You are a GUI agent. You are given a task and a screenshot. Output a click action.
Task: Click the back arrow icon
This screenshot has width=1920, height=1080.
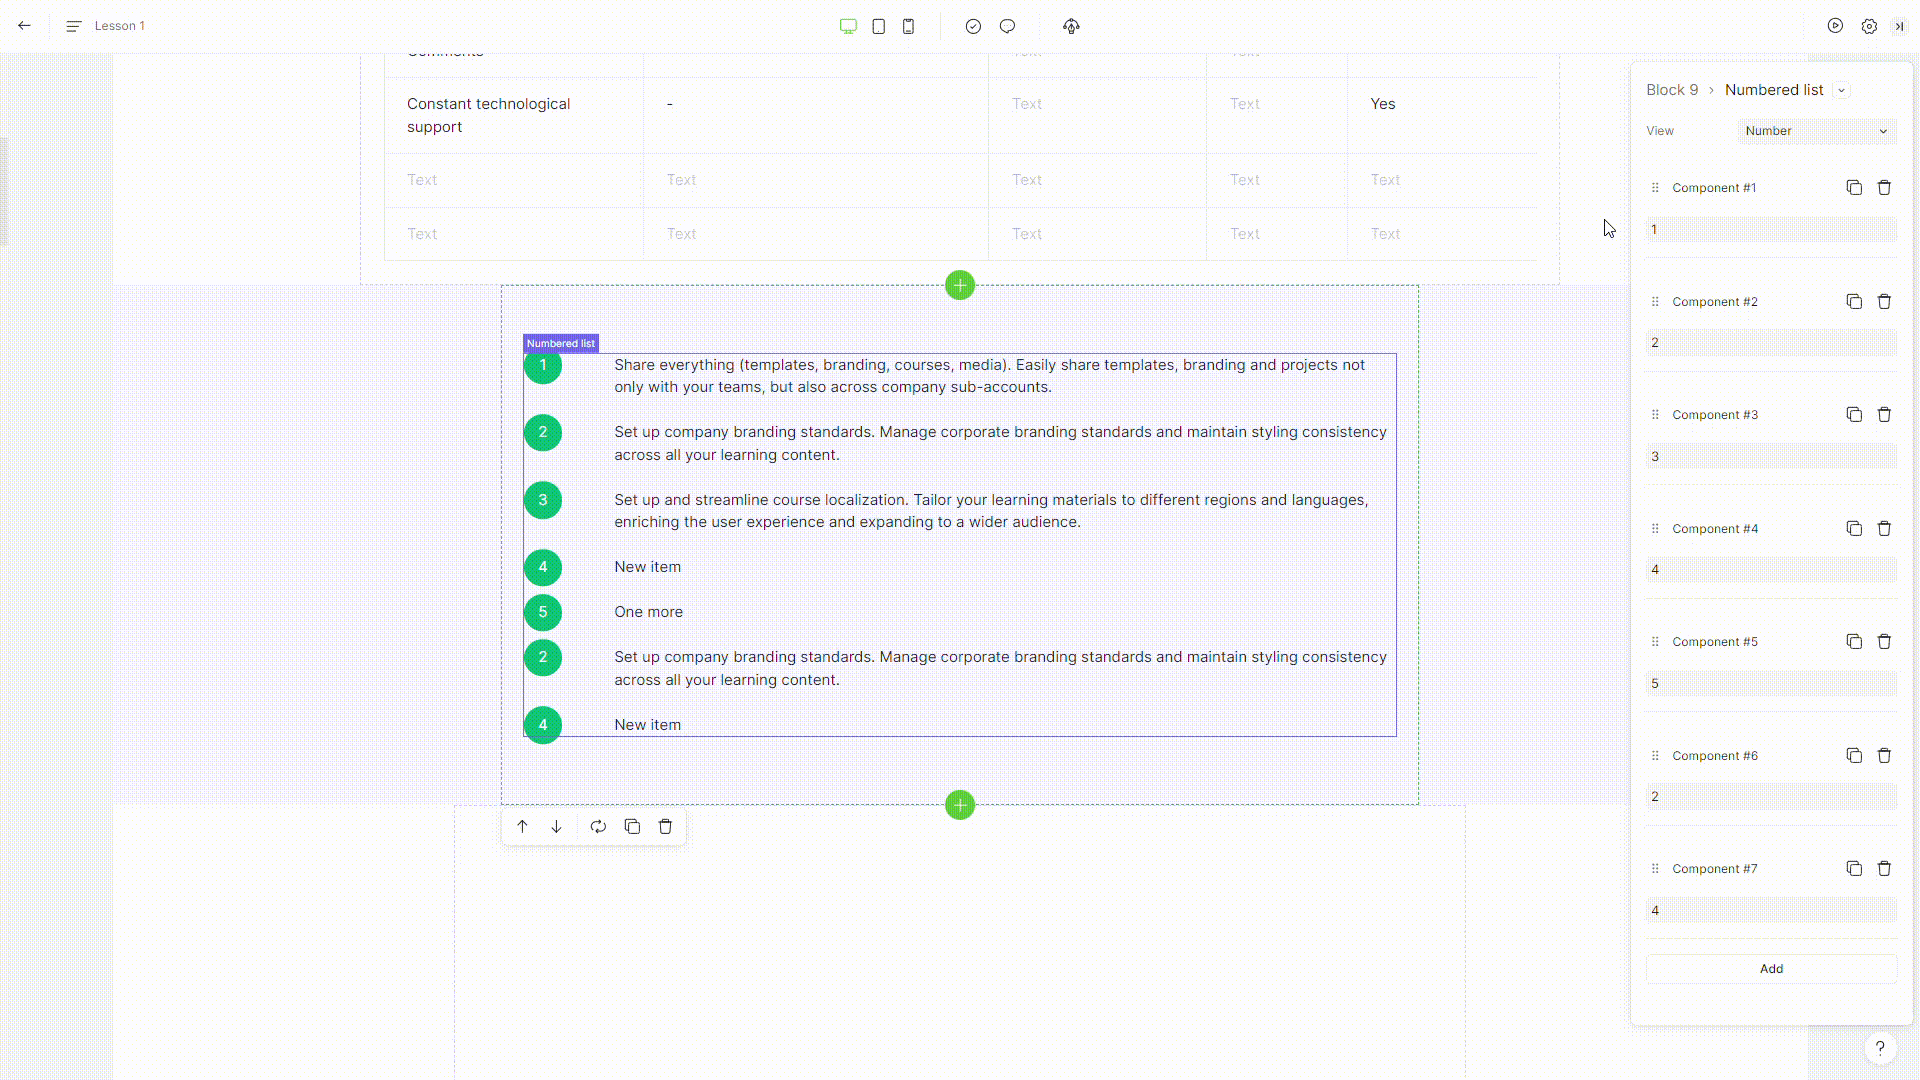24,26
